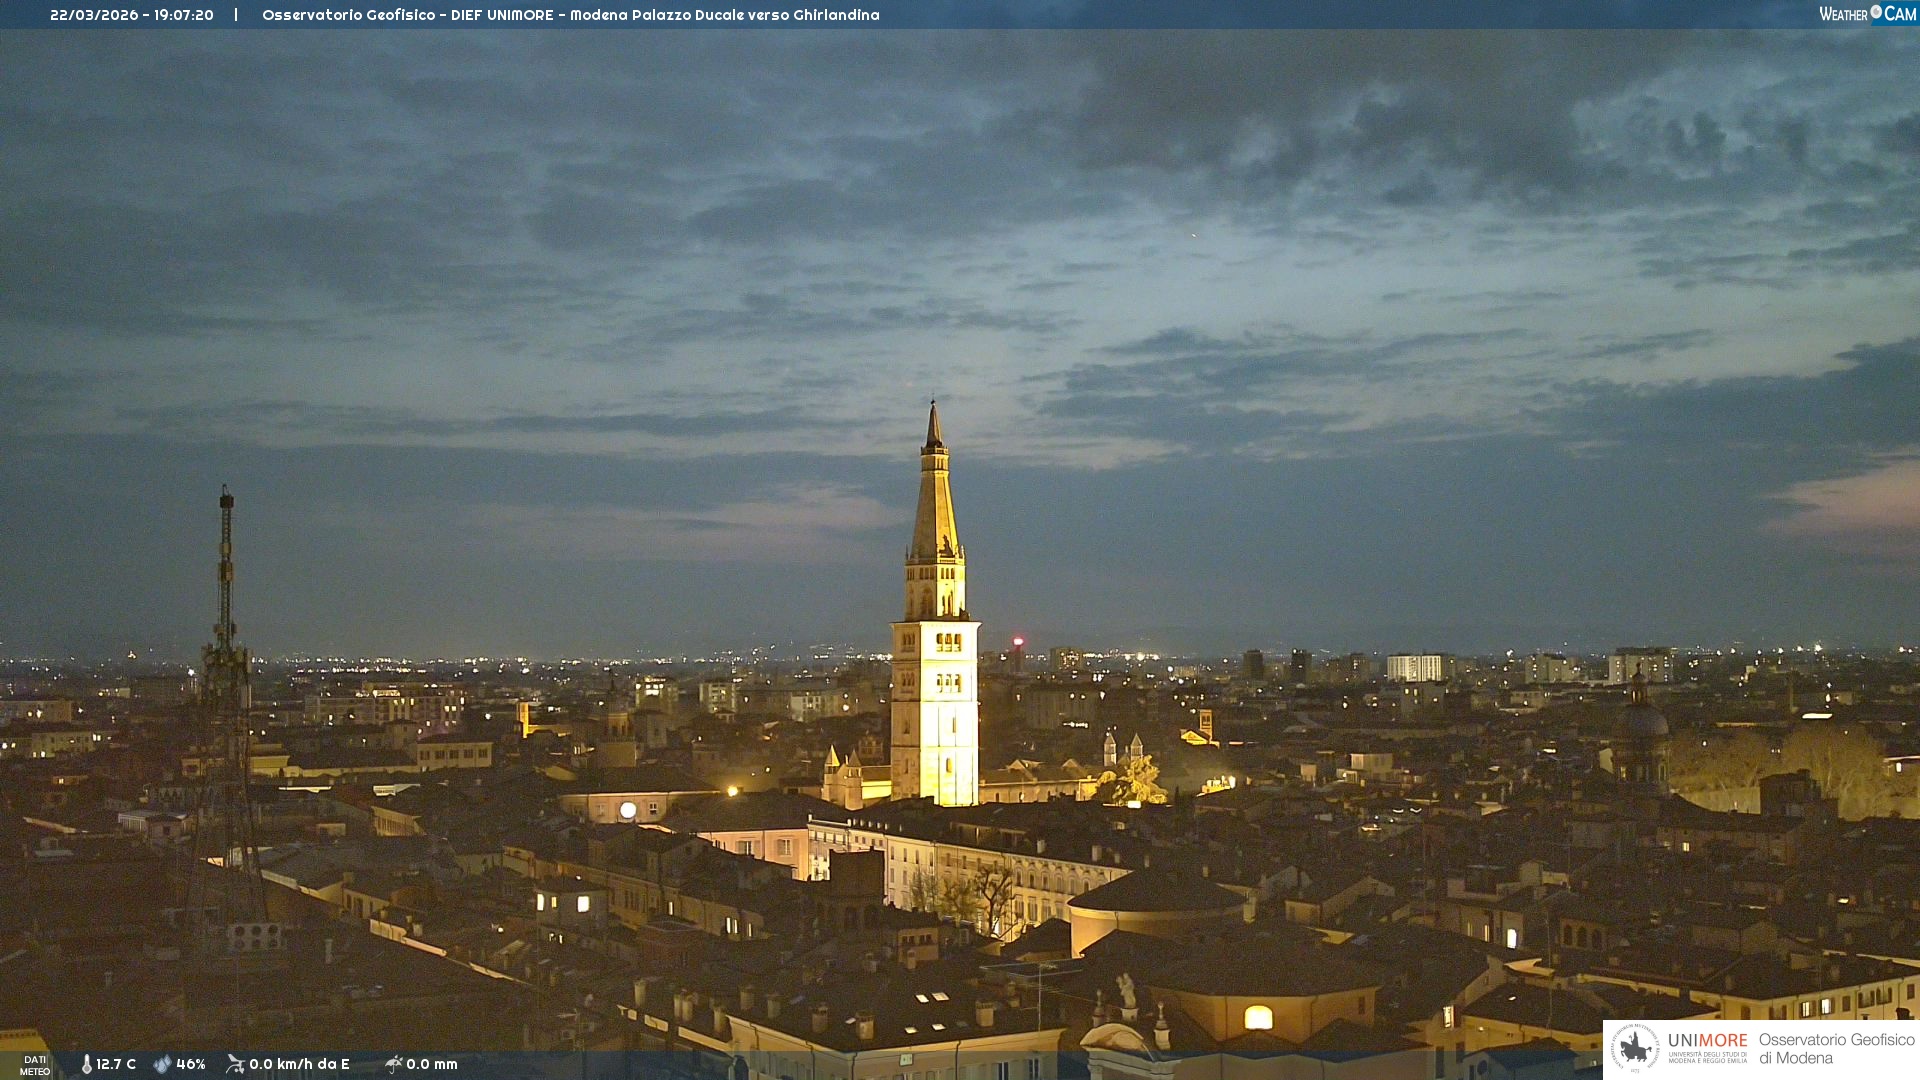This screenshot has width=1920, height=1080.
Task: Click the round illuminated clock face
Action: pyautogui.click(x=628, y=810)
